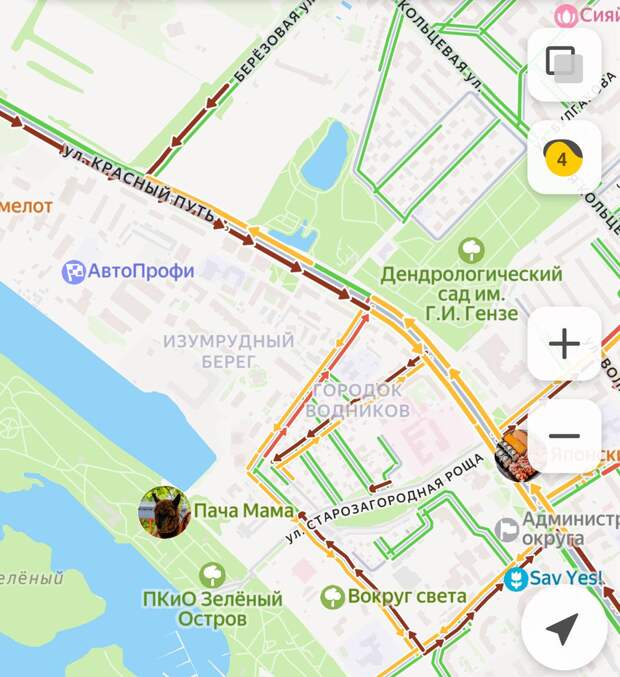Tap the ул. Старозагородная Роща street label
The width and height of the screenshot is (620, 677).
pyautogui.click(x=385, y=498)
